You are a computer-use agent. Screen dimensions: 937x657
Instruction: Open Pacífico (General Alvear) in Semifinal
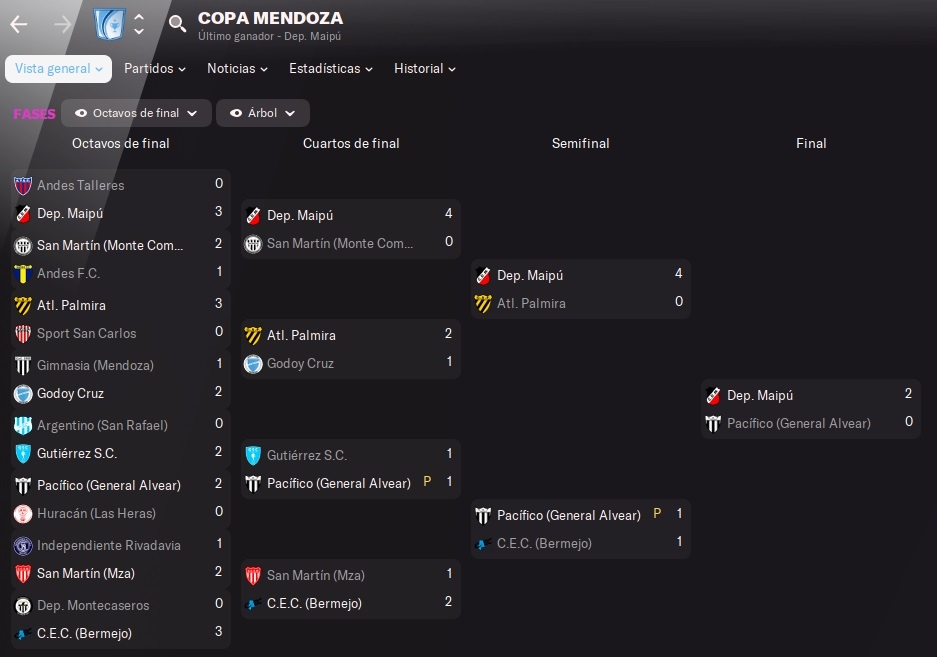568,515
